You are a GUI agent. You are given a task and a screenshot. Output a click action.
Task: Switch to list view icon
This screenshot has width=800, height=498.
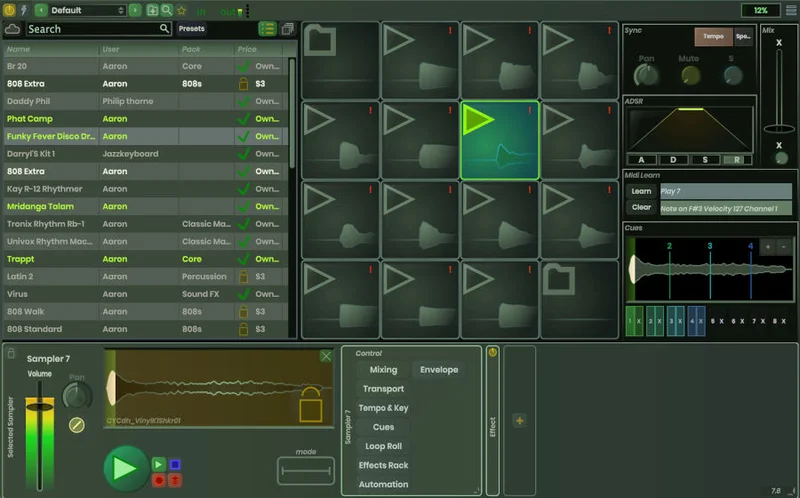click(267, 29)
